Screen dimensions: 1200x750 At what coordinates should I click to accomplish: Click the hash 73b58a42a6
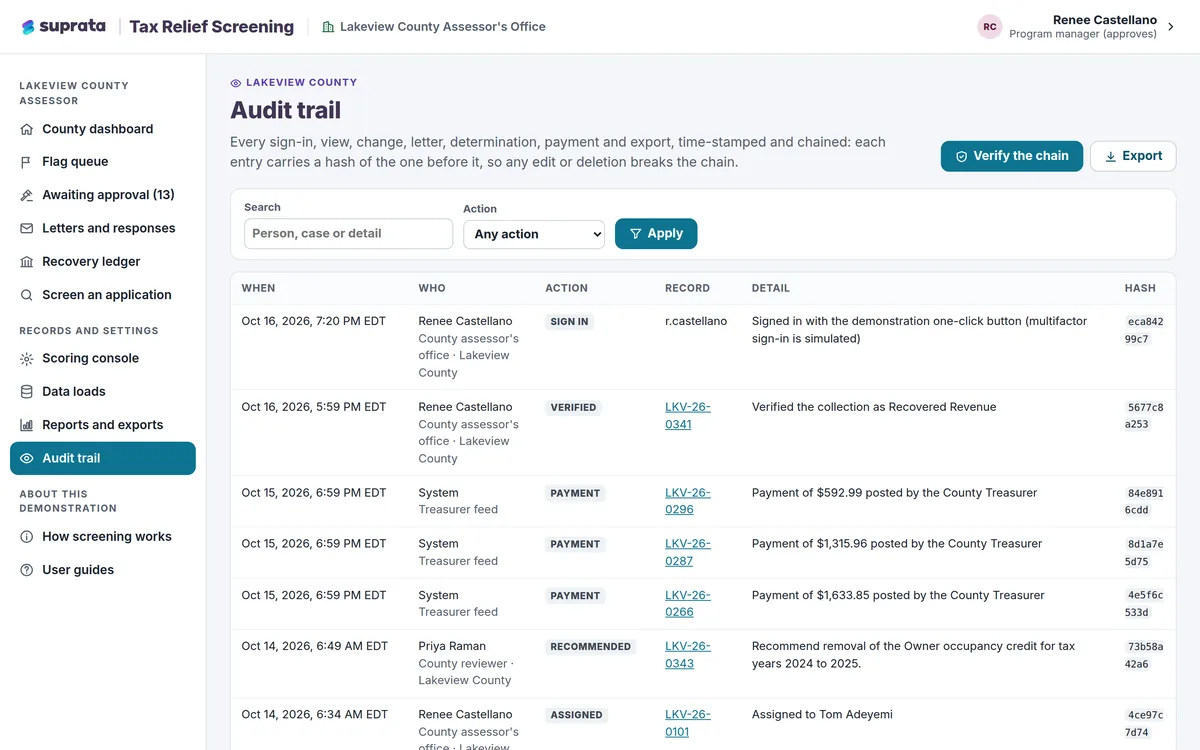pyautogui.click(x=1144, y=655)
